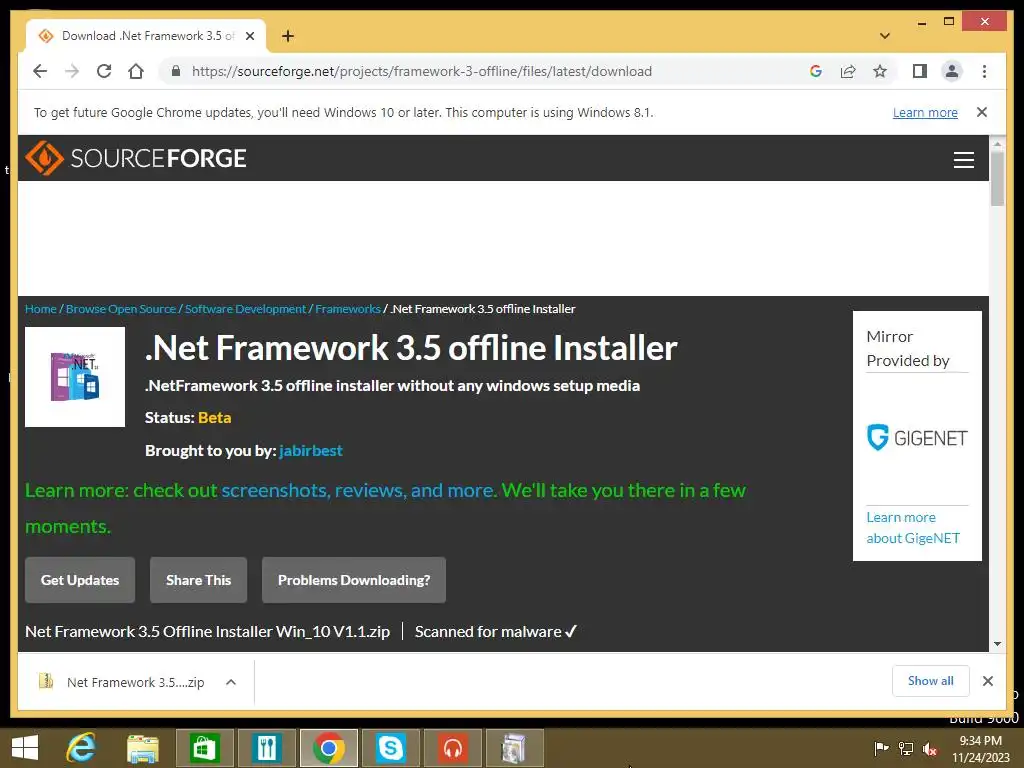The height and width of the screenshot is (768, 1024).
Task: Launch Internet Explorer from taskbar
Action: point(81,748)
